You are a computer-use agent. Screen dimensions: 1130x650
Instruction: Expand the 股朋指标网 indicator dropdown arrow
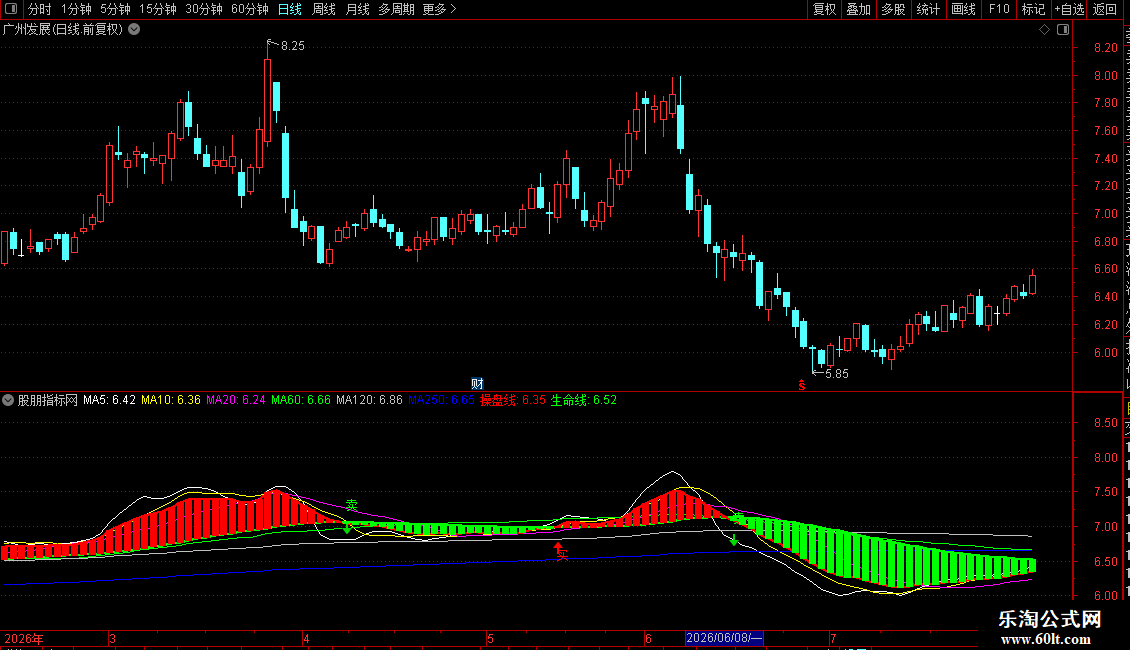pyautogui.click(x=8, y=400)
